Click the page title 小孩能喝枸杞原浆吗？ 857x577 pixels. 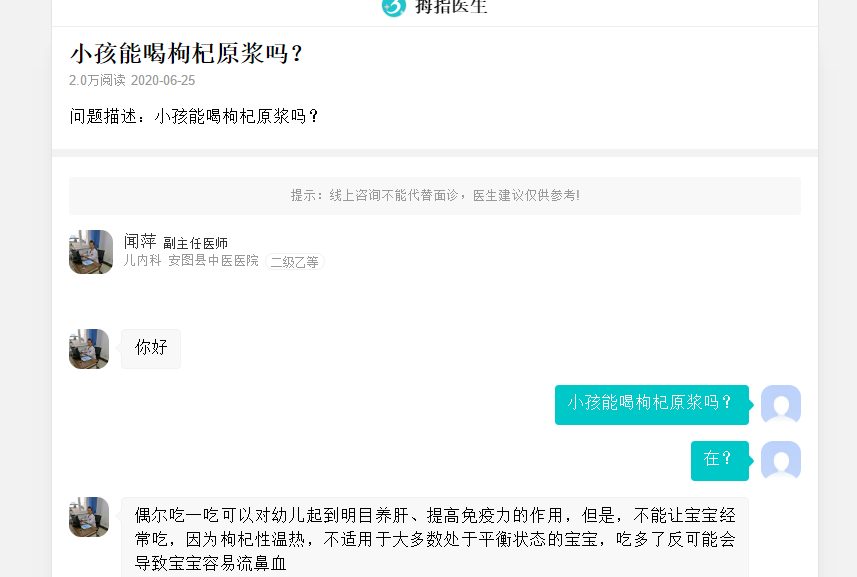tap(186, 54)
